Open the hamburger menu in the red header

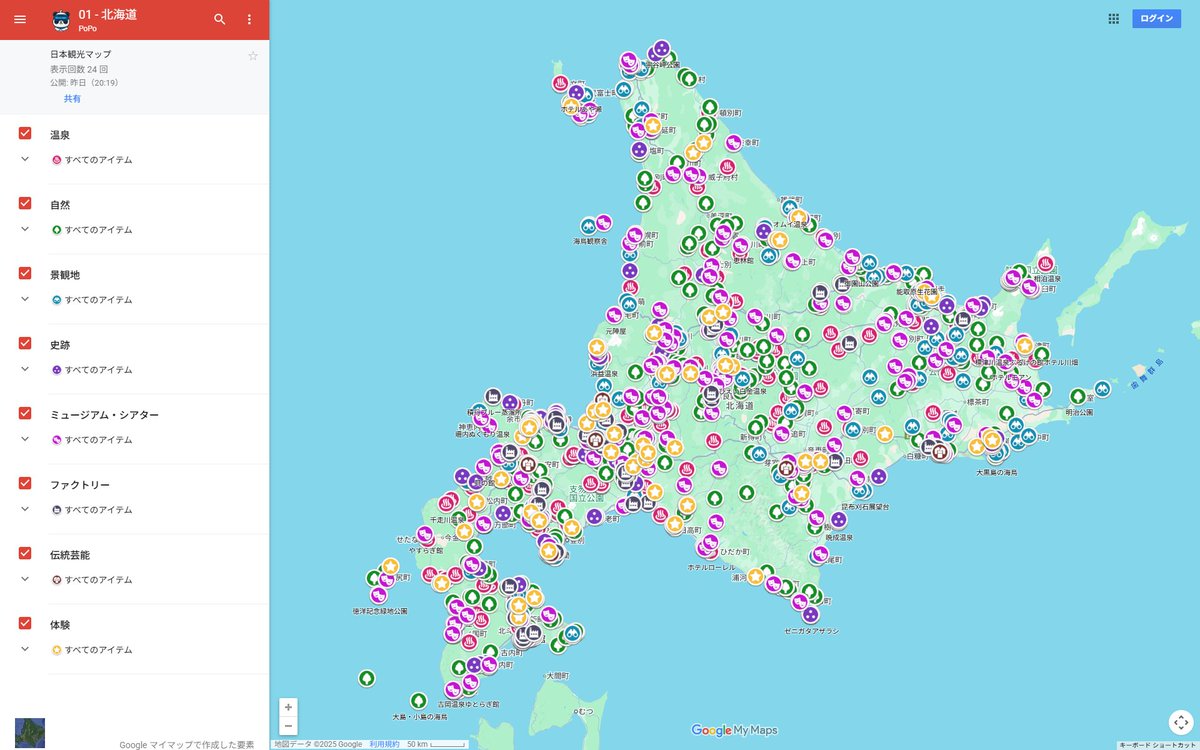point(20,19)
